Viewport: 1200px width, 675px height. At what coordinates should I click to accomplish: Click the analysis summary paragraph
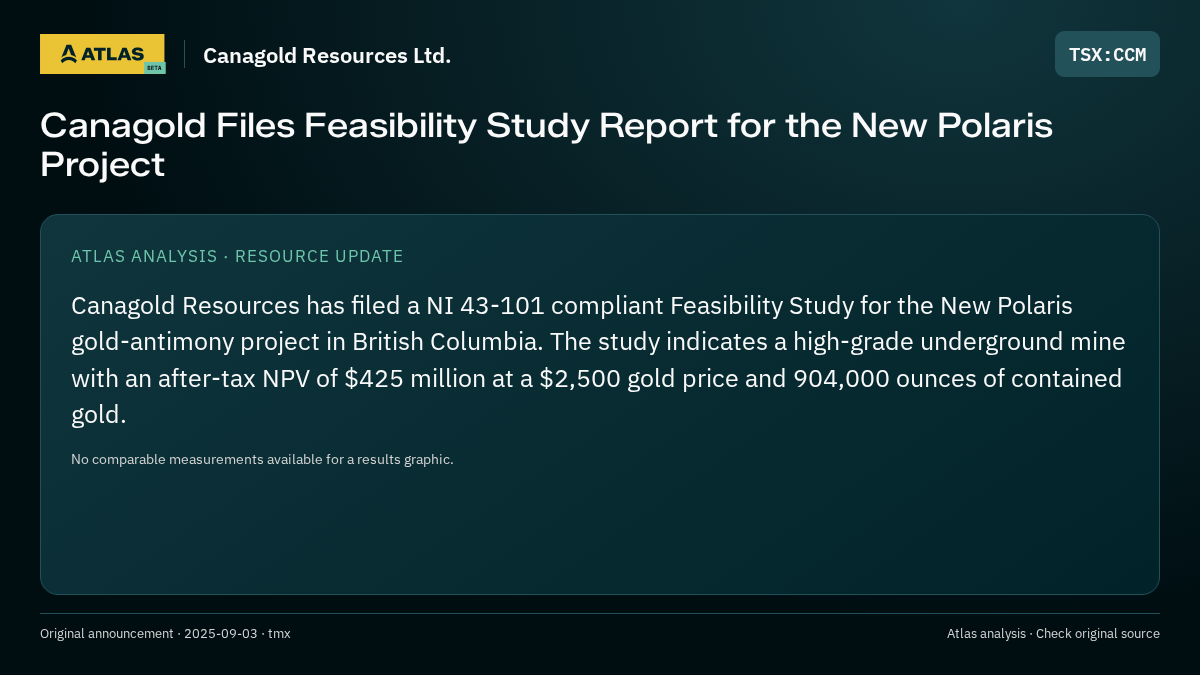pyautogui.click(x=598, y=360)
